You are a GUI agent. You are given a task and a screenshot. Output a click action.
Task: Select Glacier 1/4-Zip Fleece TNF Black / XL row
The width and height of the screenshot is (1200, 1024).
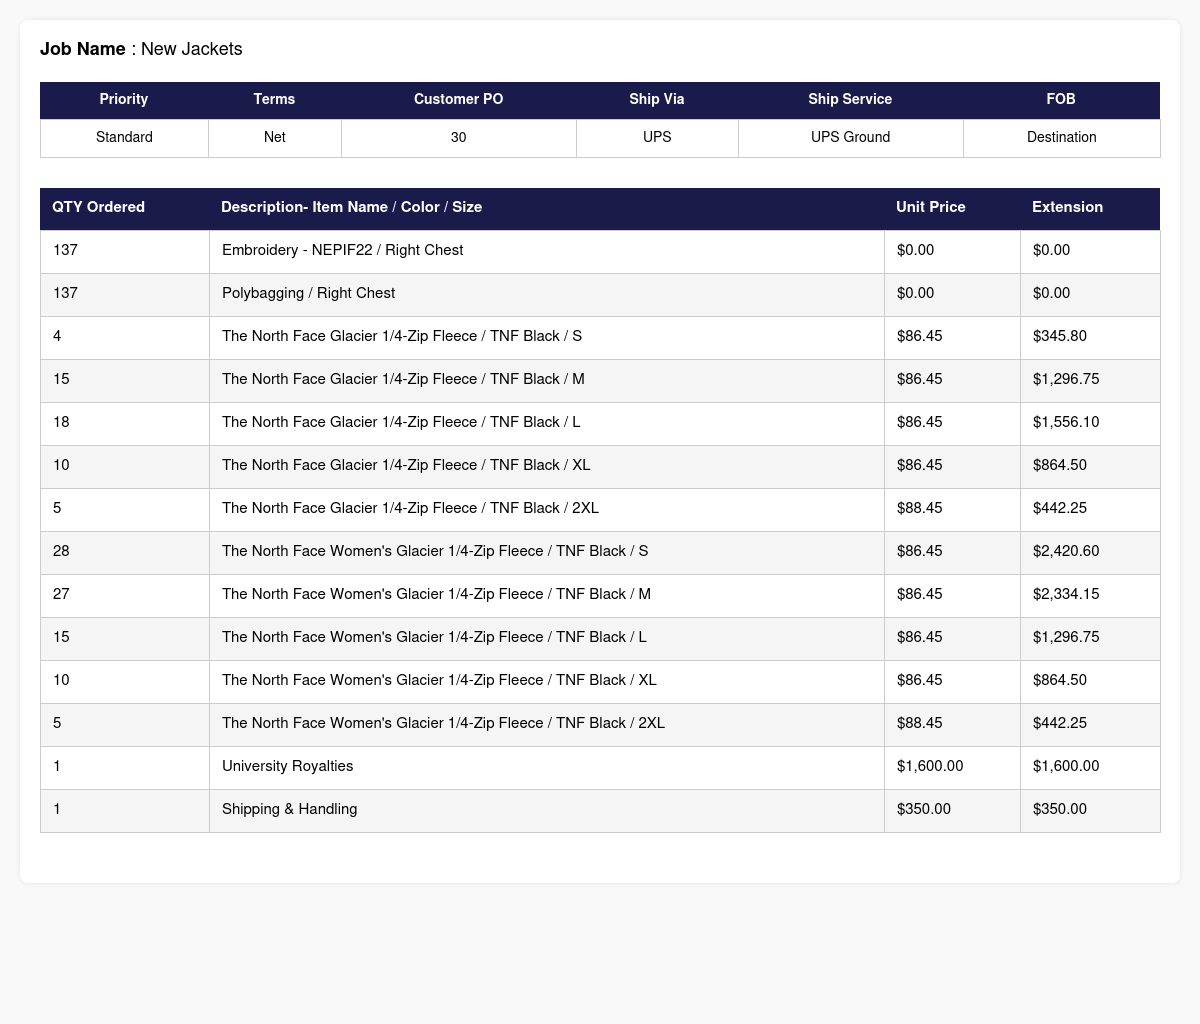[600, 465]
